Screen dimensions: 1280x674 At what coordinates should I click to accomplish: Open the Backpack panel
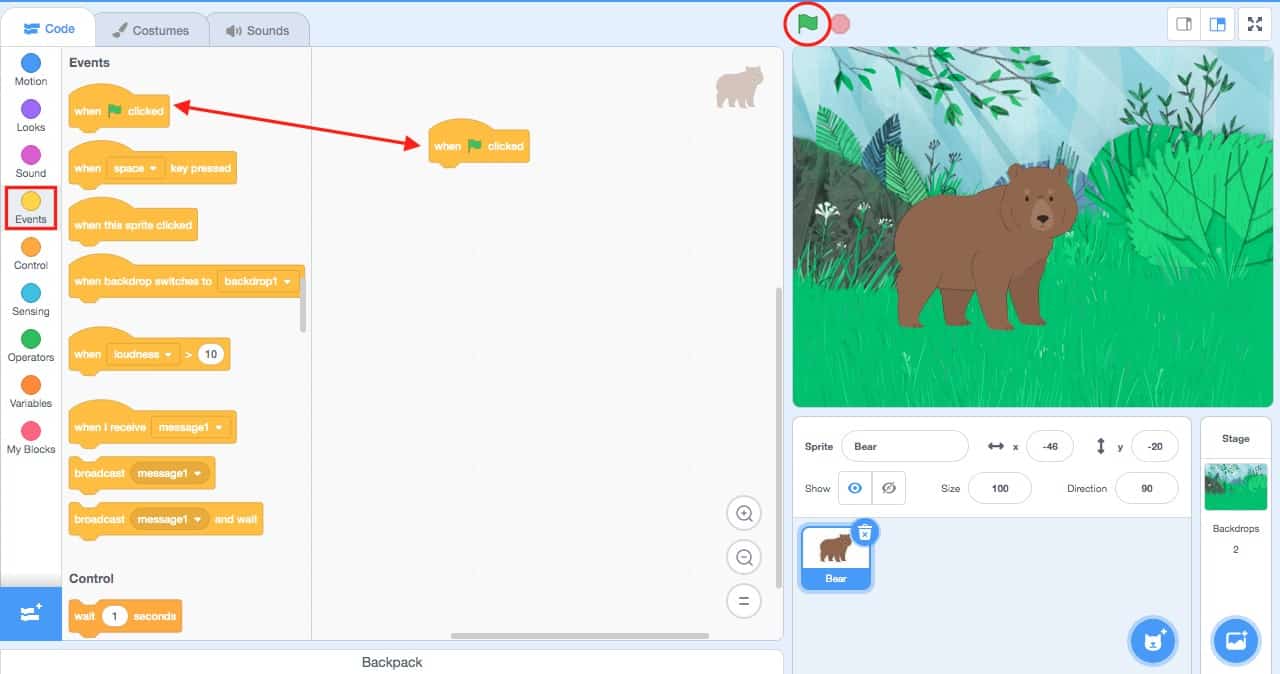point(392,662)
